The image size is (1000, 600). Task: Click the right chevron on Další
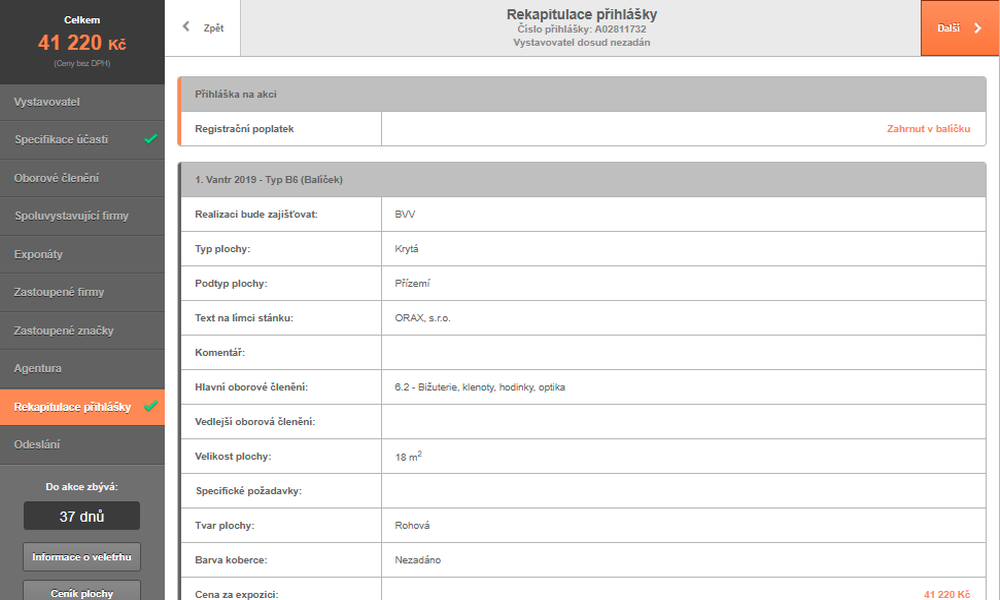tap(978, 28)
